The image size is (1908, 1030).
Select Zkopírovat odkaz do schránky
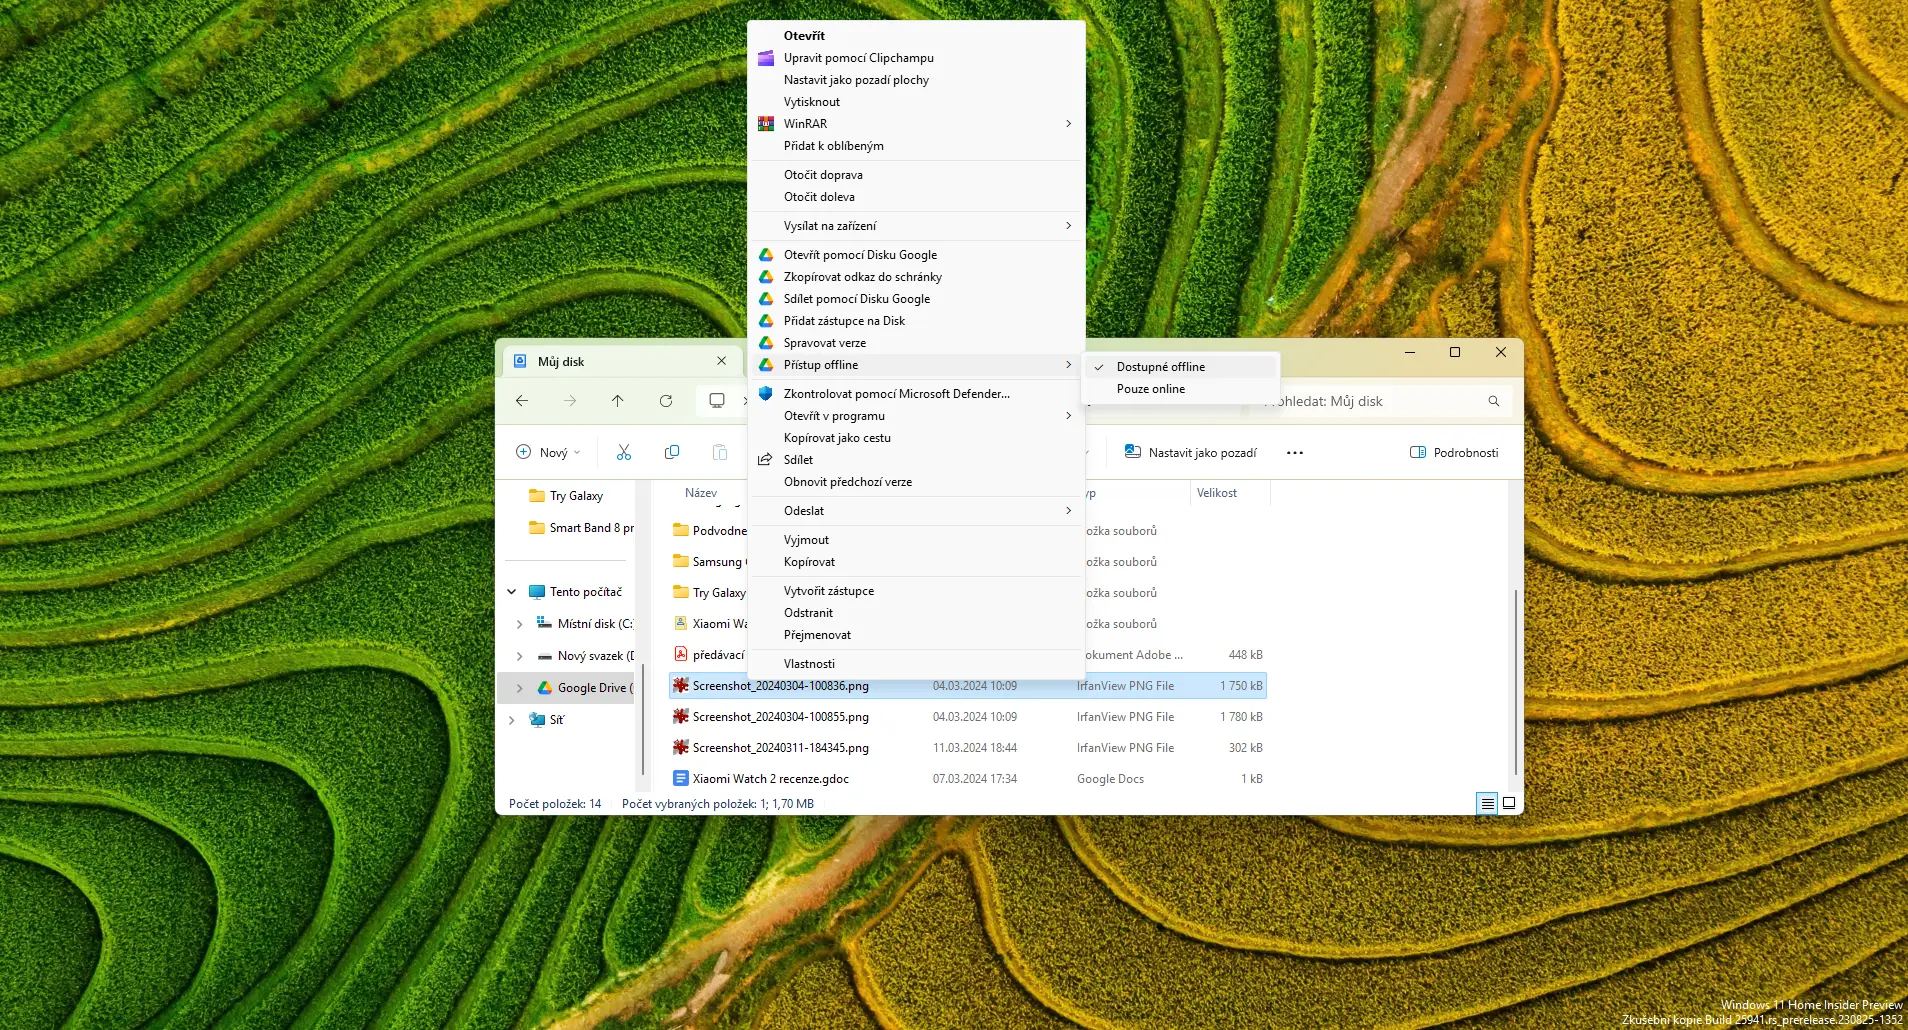[x=917, y=277]
